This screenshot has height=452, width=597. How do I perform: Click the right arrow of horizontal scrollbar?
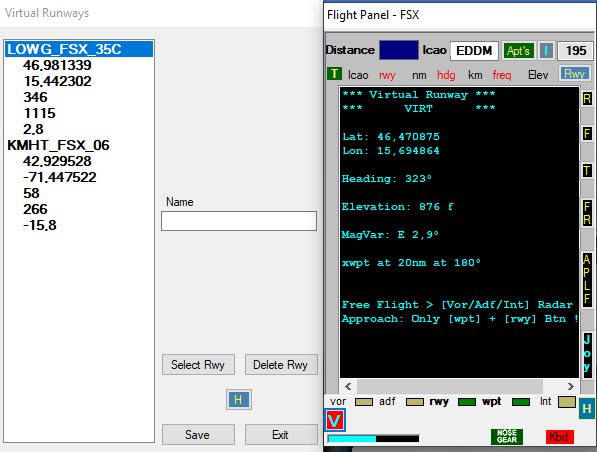point(570,387)
